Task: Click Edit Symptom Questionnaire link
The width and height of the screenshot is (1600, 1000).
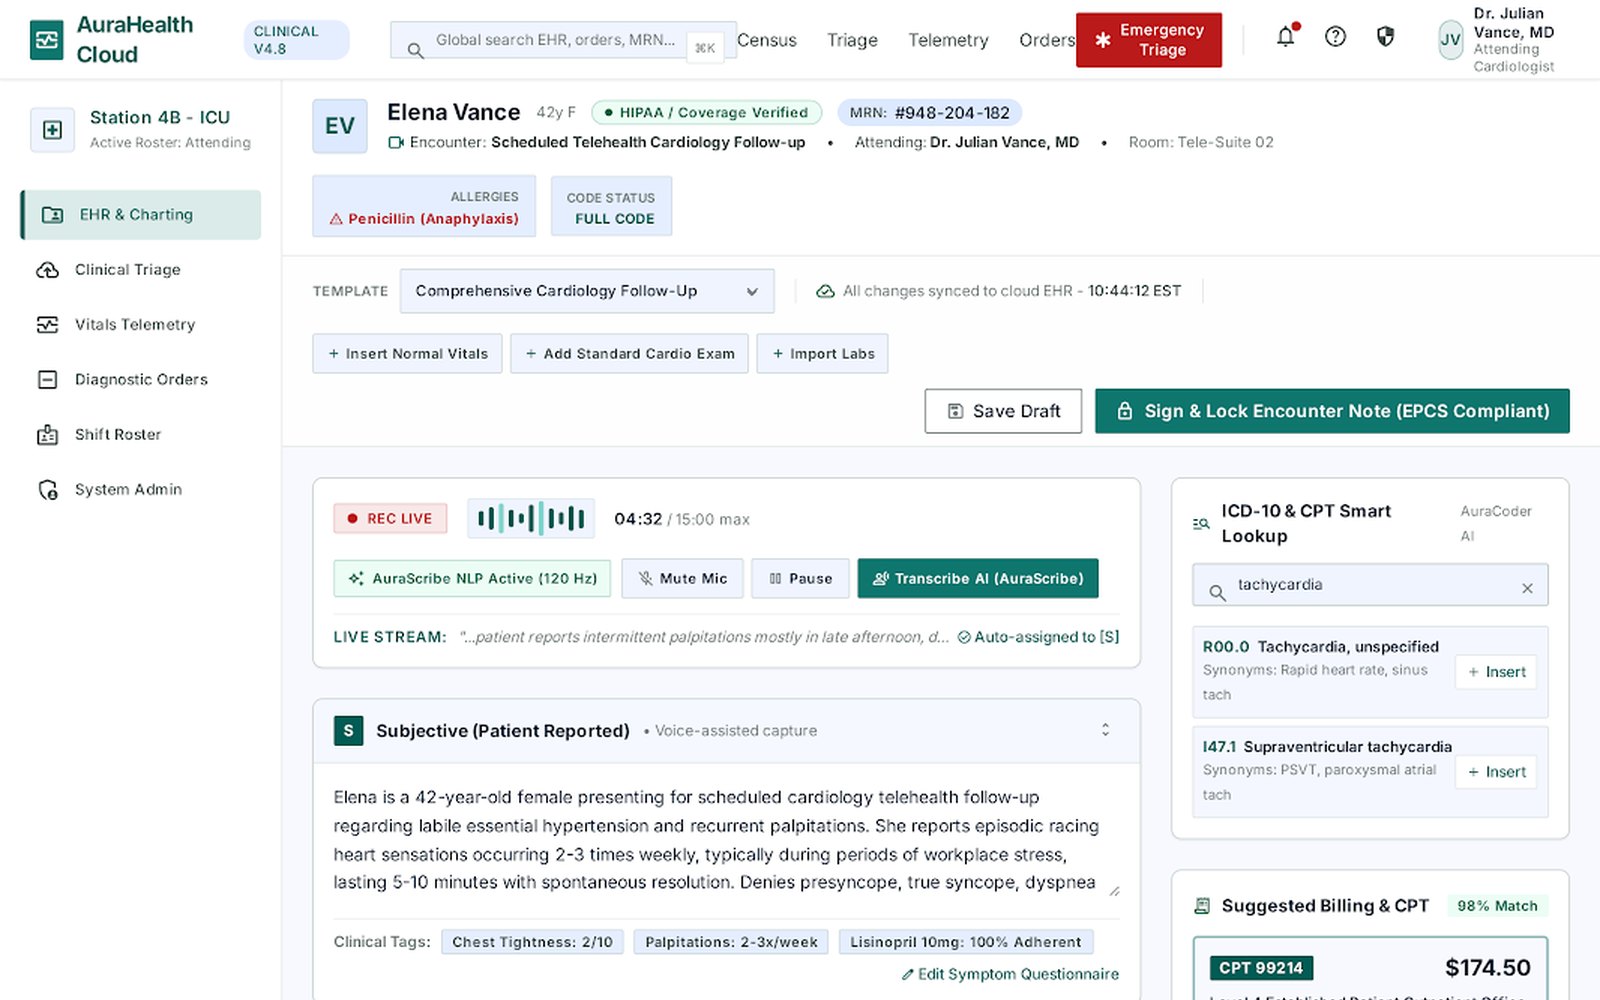Action: pos(1010,974)
